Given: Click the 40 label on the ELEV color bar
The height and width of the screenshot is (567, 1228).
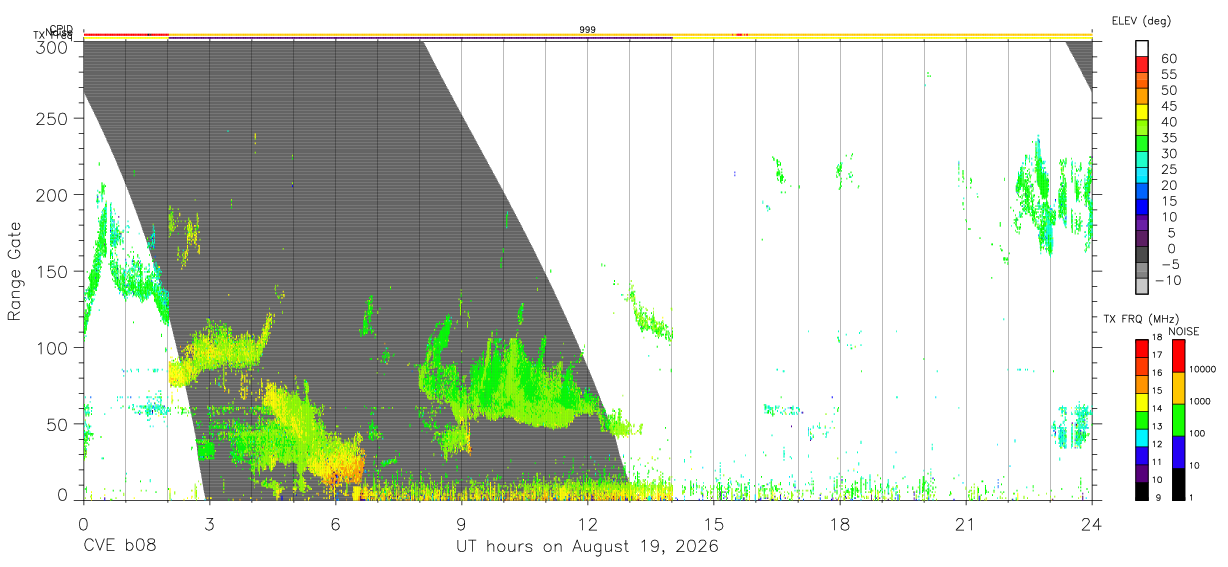Looking at the screenshot, I should (x=1168, y=122).
